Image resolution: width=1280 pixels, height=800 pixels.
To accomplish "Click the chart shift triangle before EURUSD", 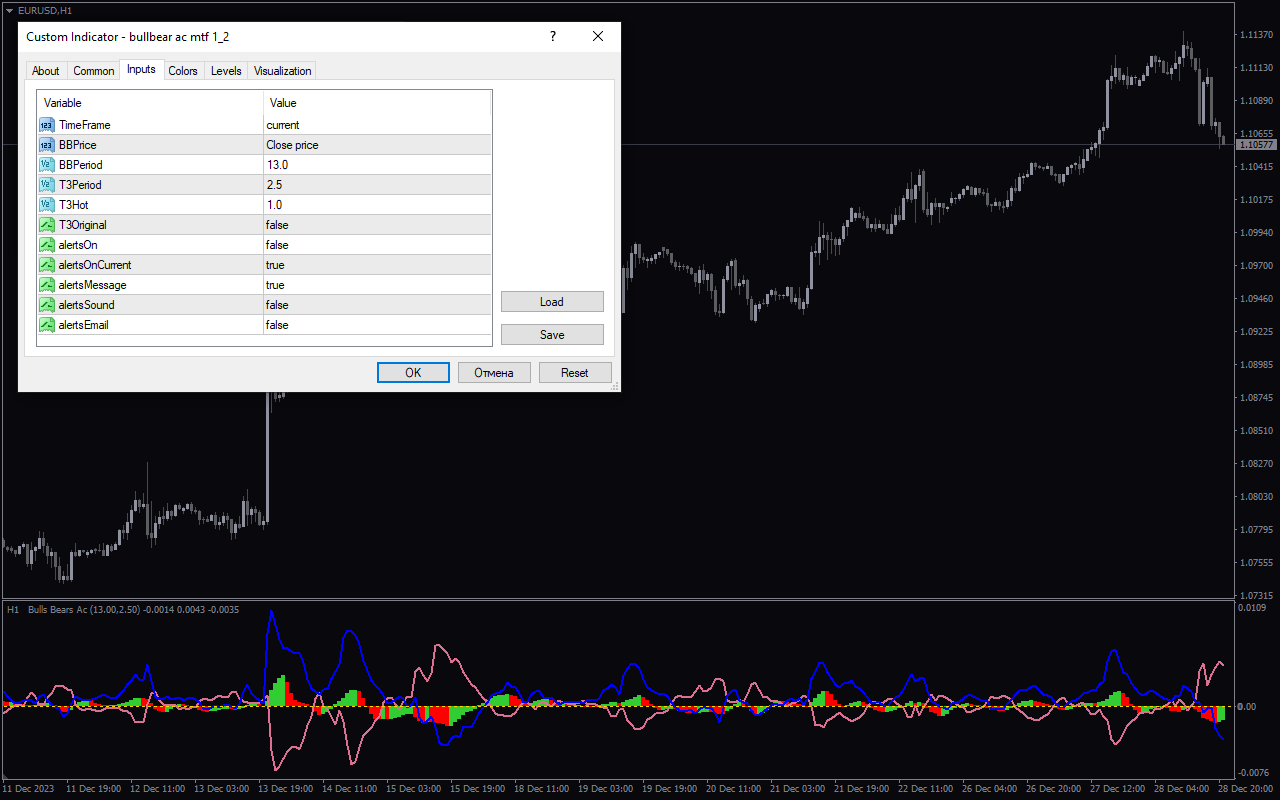I will (9, 10).
